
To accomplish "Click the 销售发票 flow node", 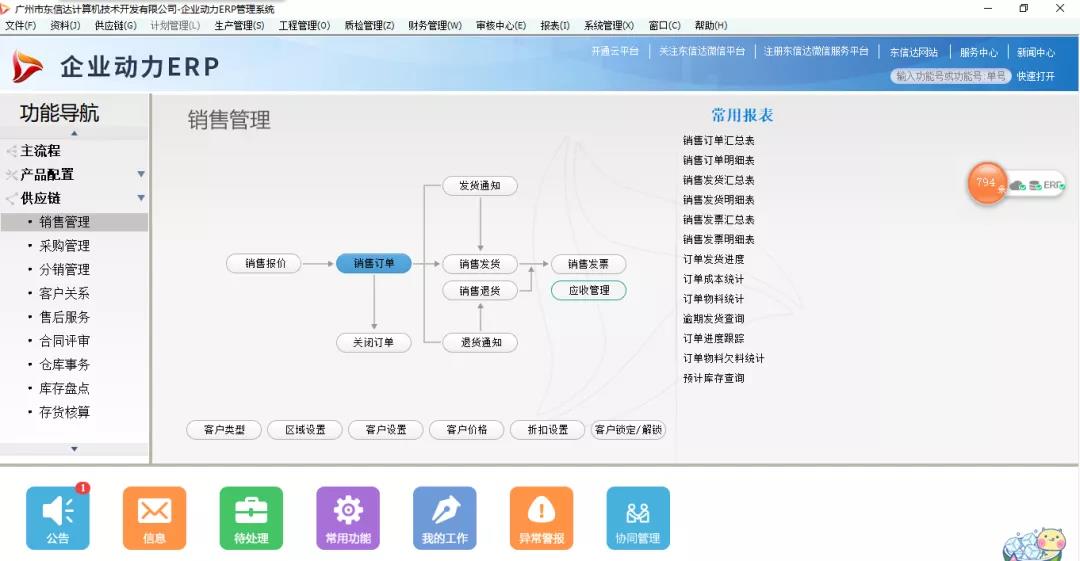I will (x=588, y=264).
